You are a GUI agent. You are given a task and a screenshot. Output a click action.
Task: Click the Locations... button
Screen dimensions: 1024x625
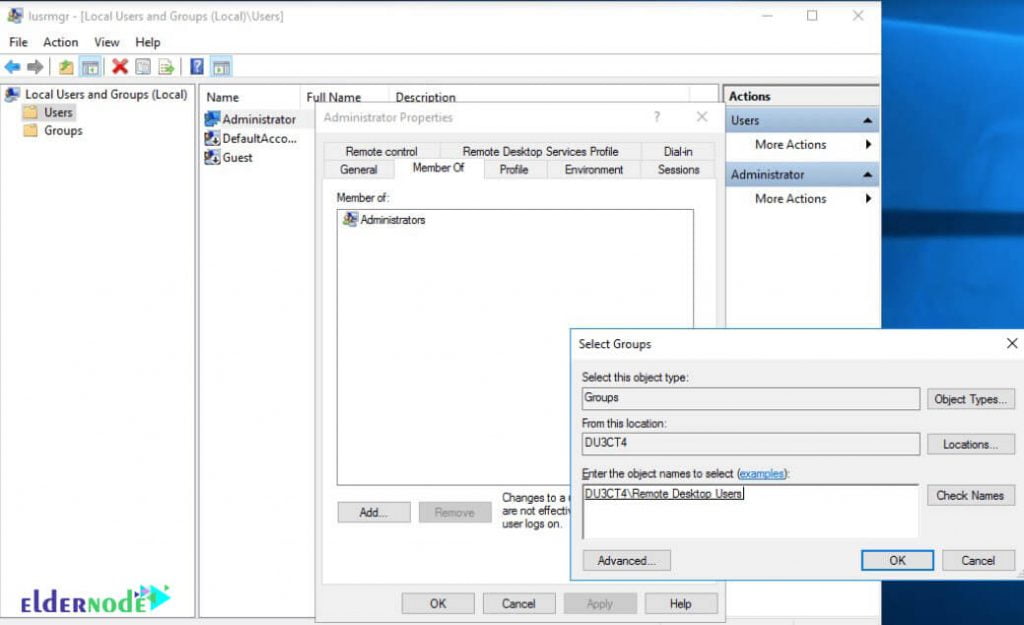pos(970,444)
